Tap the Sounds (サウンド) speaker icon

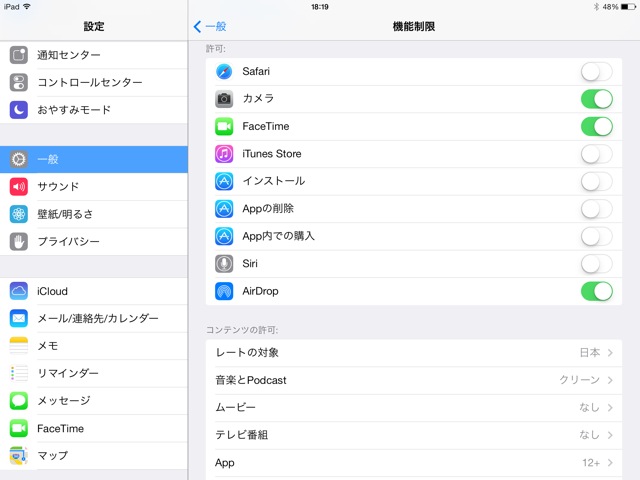point(19,187)
